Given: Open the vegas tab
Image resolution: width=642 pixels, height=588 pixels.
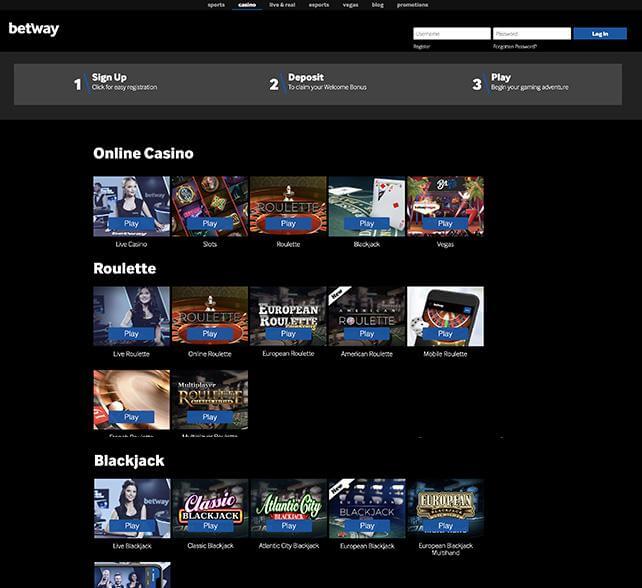Looking at the screenshot, I should pos(350,5).
